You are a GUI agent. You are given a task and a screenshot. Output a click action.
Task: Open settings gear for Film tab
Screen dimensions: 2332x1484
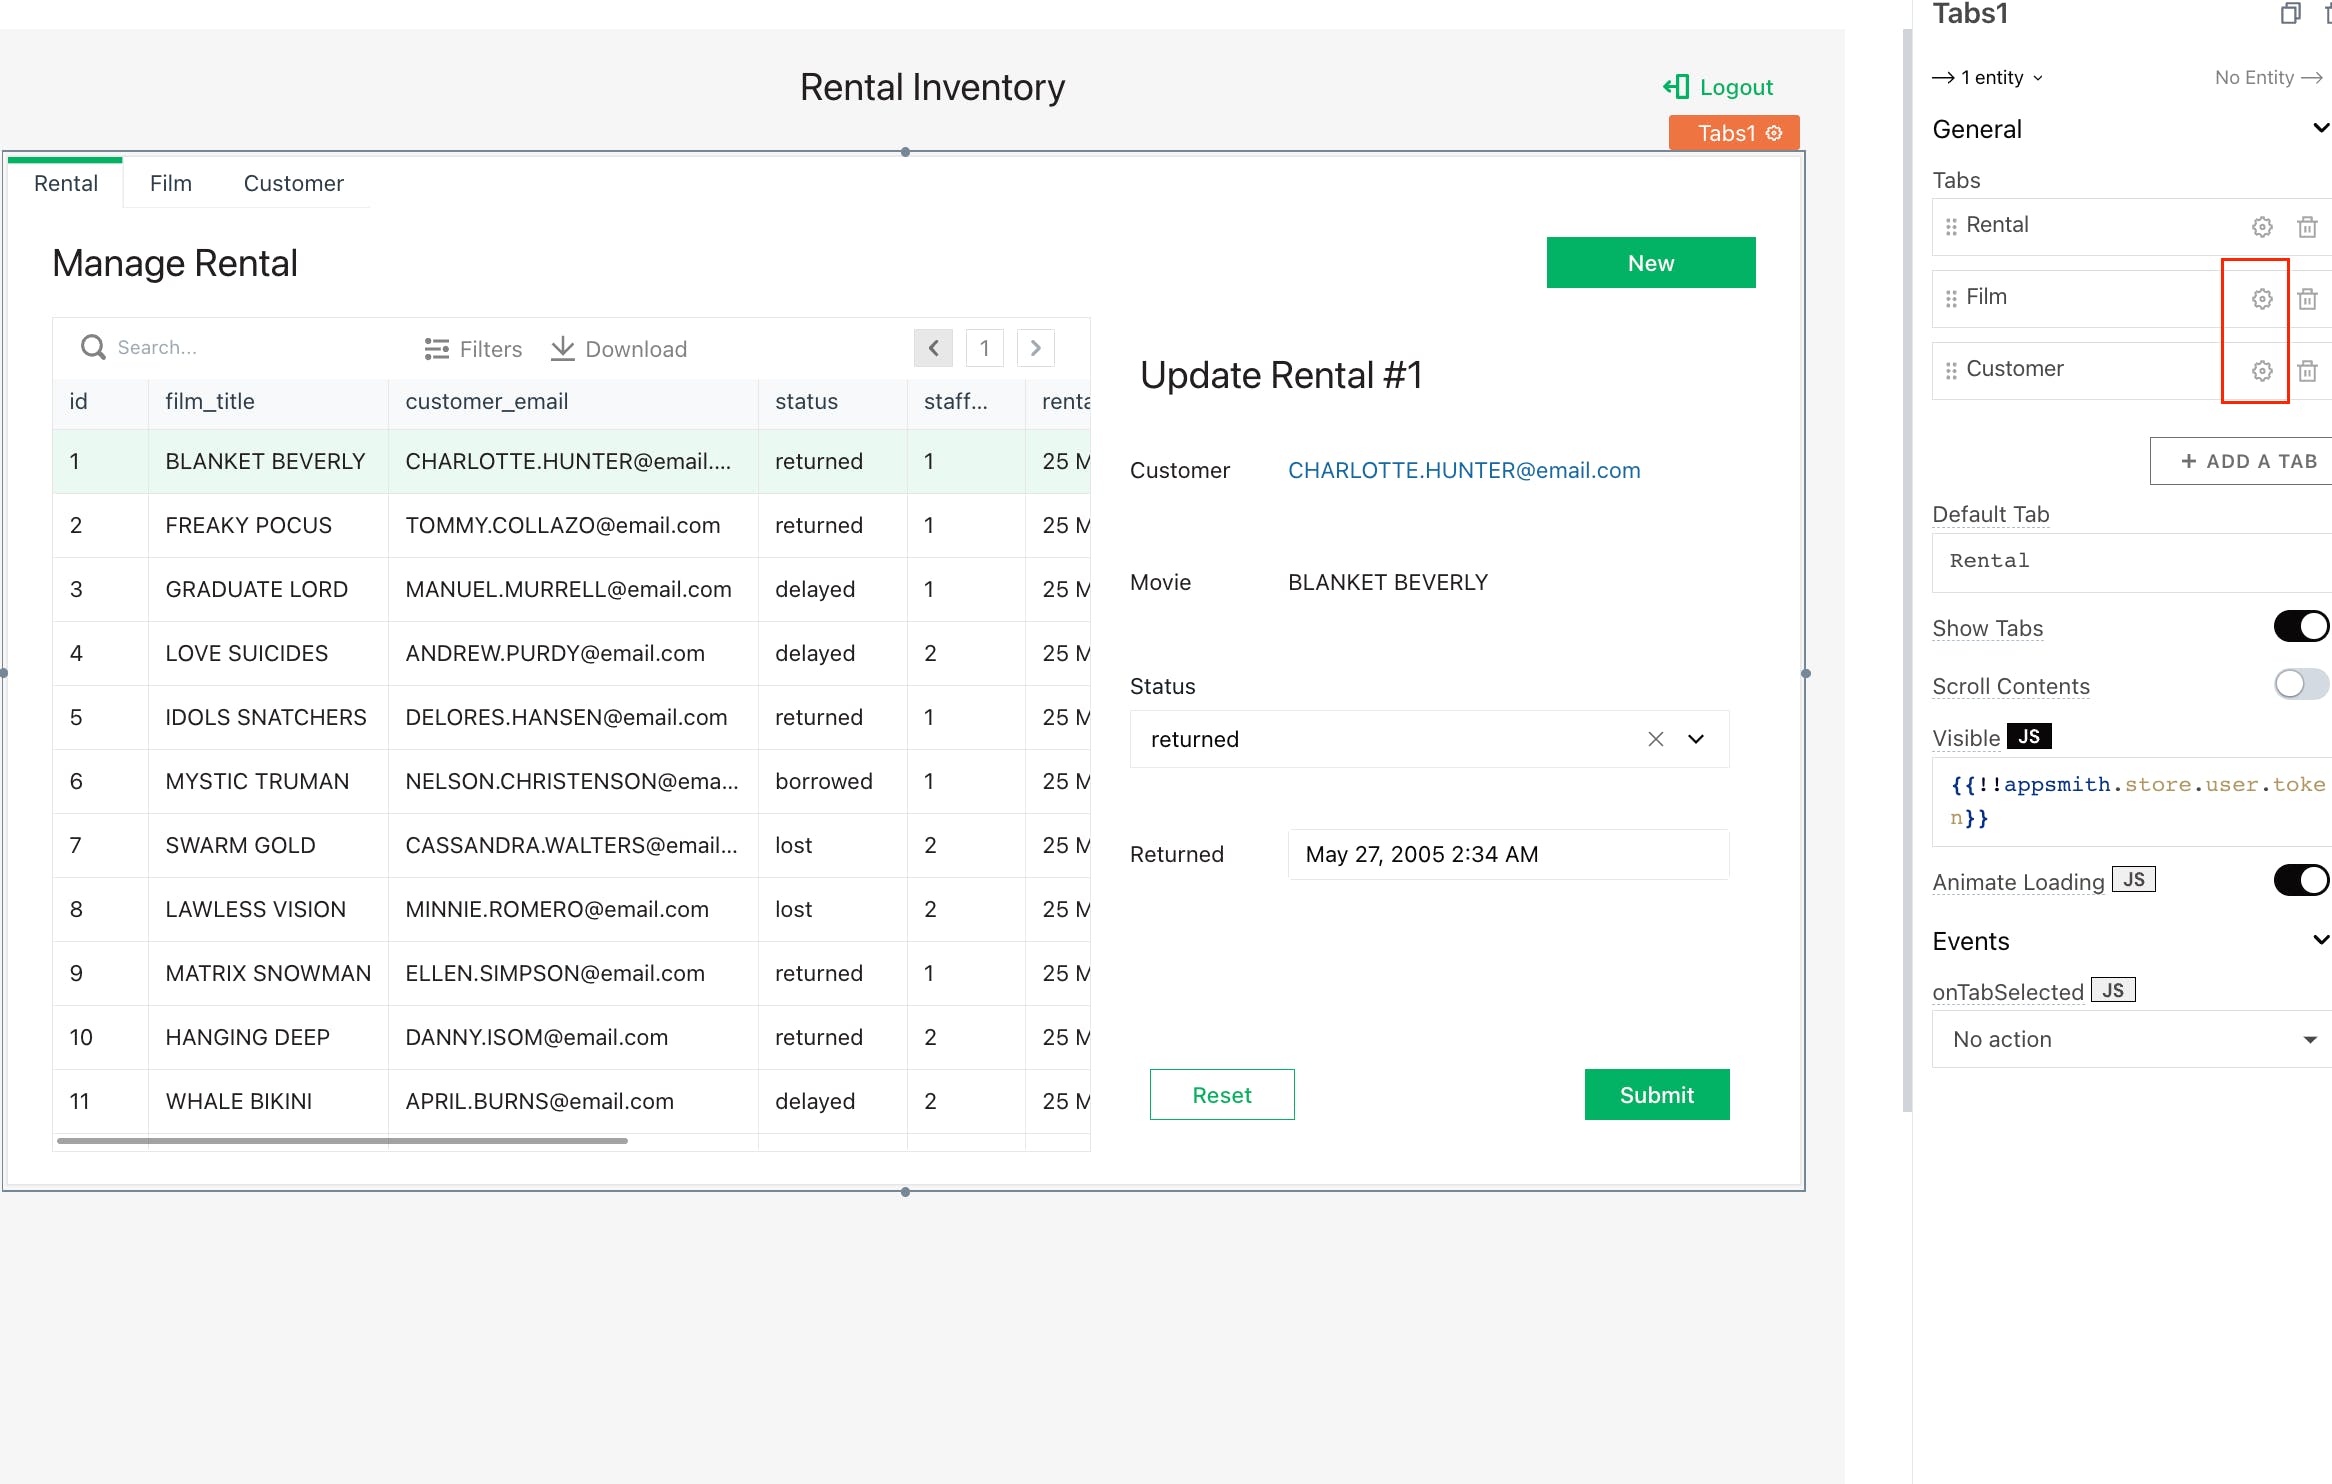2261,299
